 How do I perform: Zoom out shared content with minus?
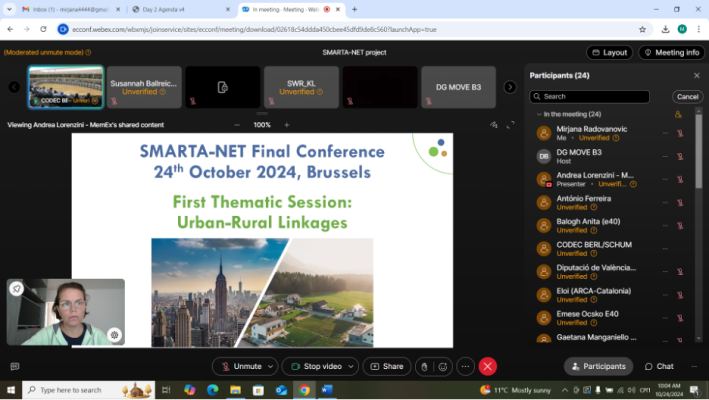pos(237,125)
